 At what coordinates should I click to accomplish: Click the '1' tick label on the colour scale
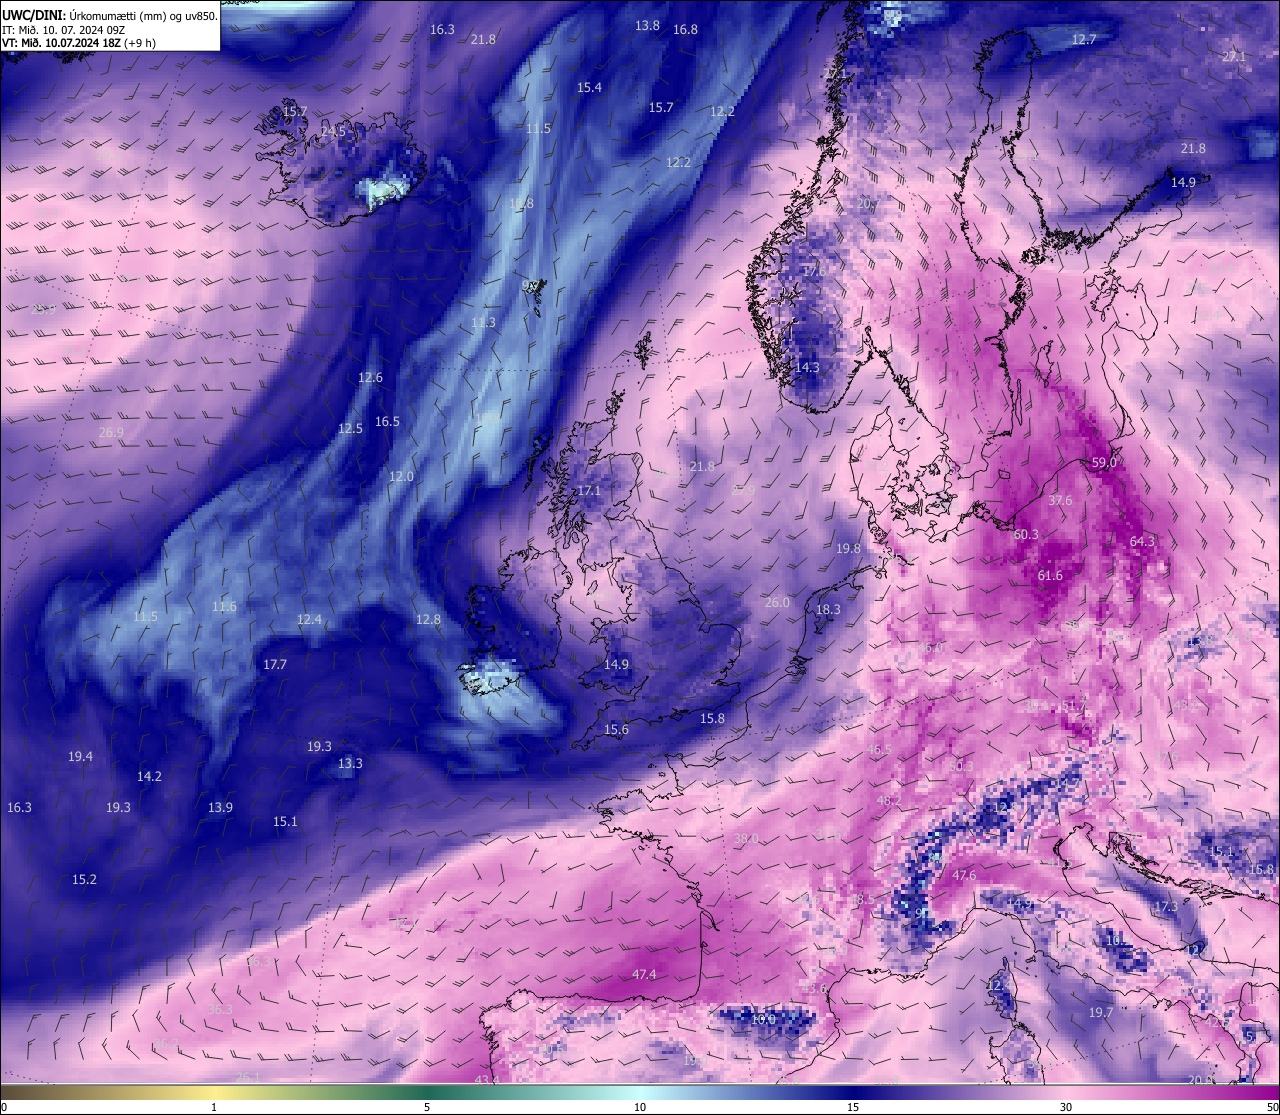click(x=214, y=1107)
